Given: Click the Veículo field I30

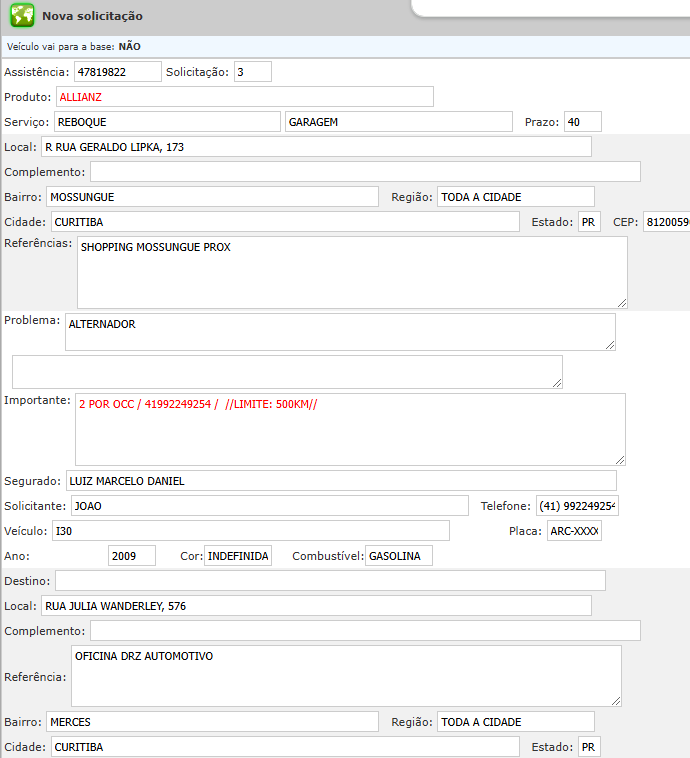Looking at the screenshot, I should coord(250,531).
